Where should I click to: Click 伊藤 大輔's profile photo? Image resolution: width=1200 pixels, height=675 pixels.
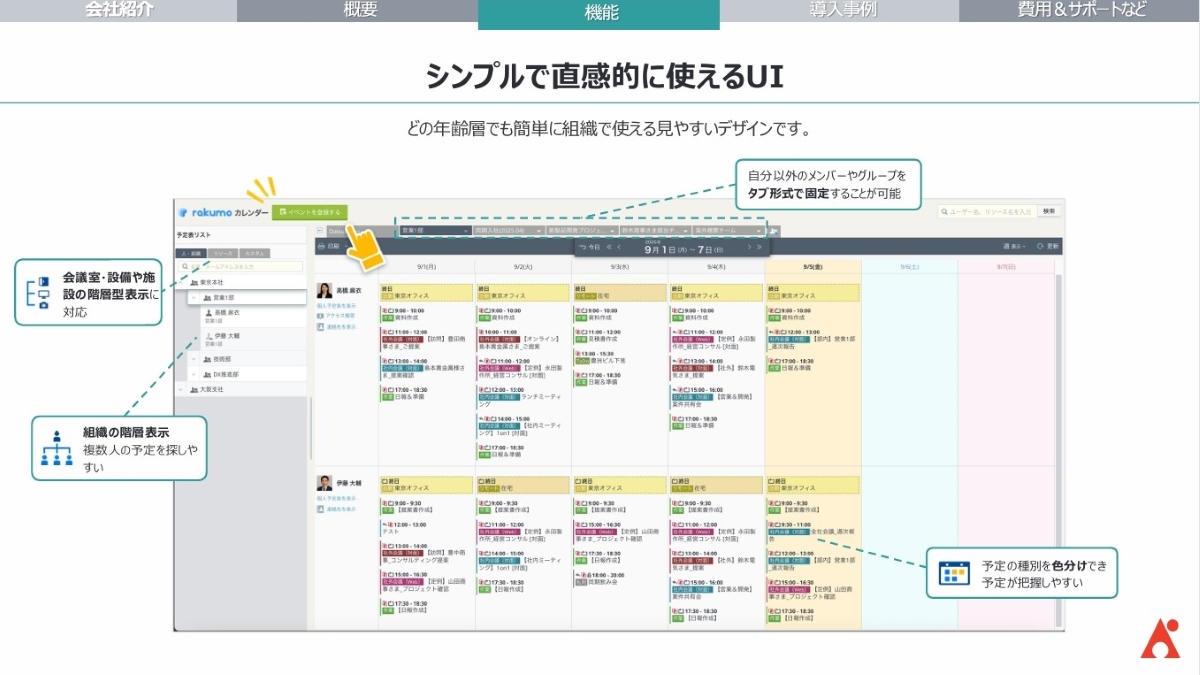click(x=325, y=483)
